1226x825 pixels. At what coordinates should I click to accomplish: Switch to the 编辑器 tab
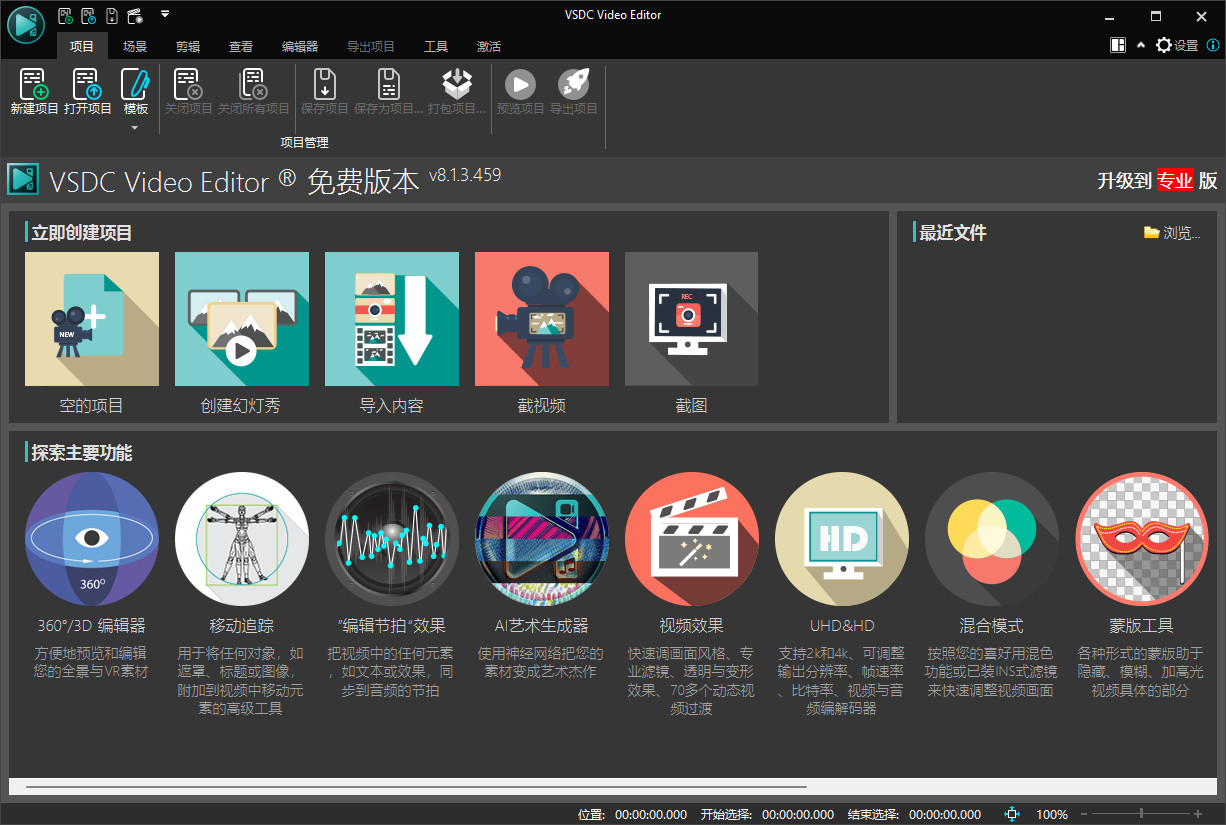[x=300, y=46]
